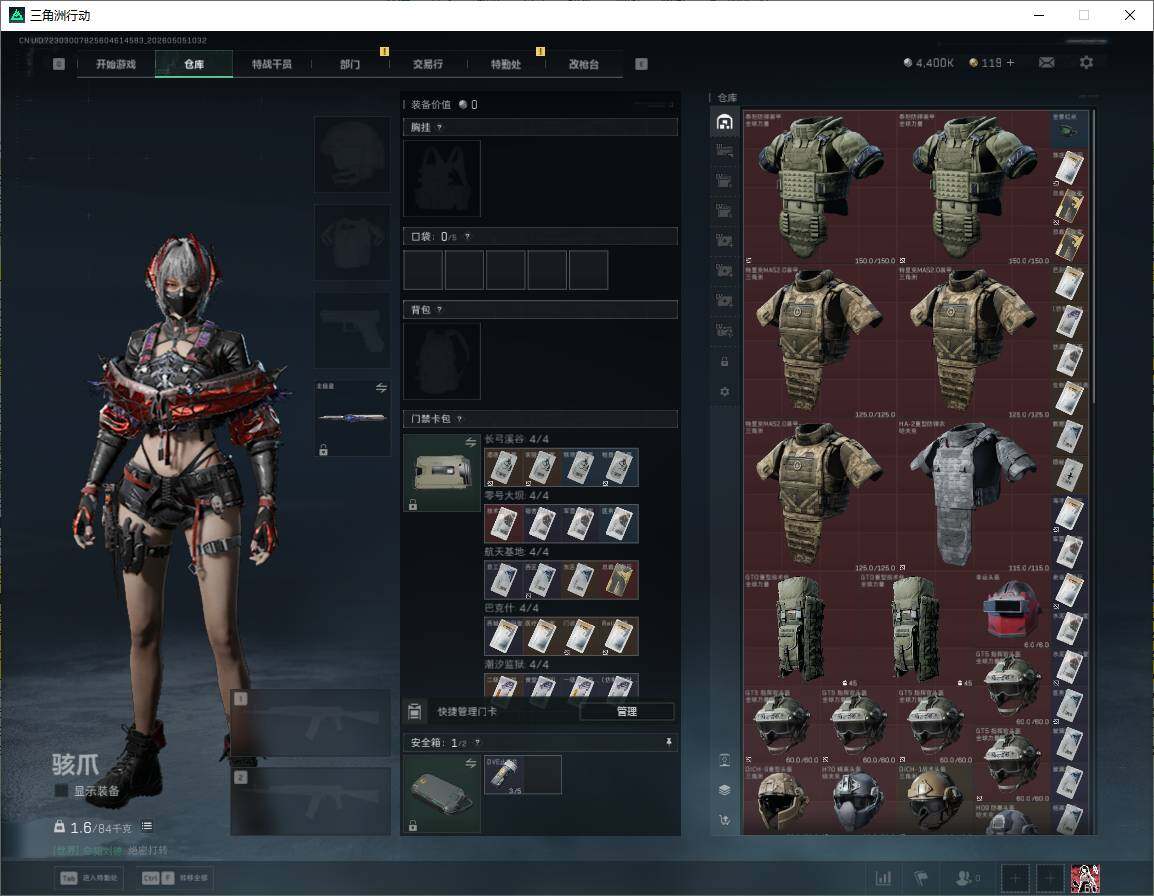1154x896 pixels.
Task: Select top-left green heavy armor in warehouse
Action: coord(820,188)
